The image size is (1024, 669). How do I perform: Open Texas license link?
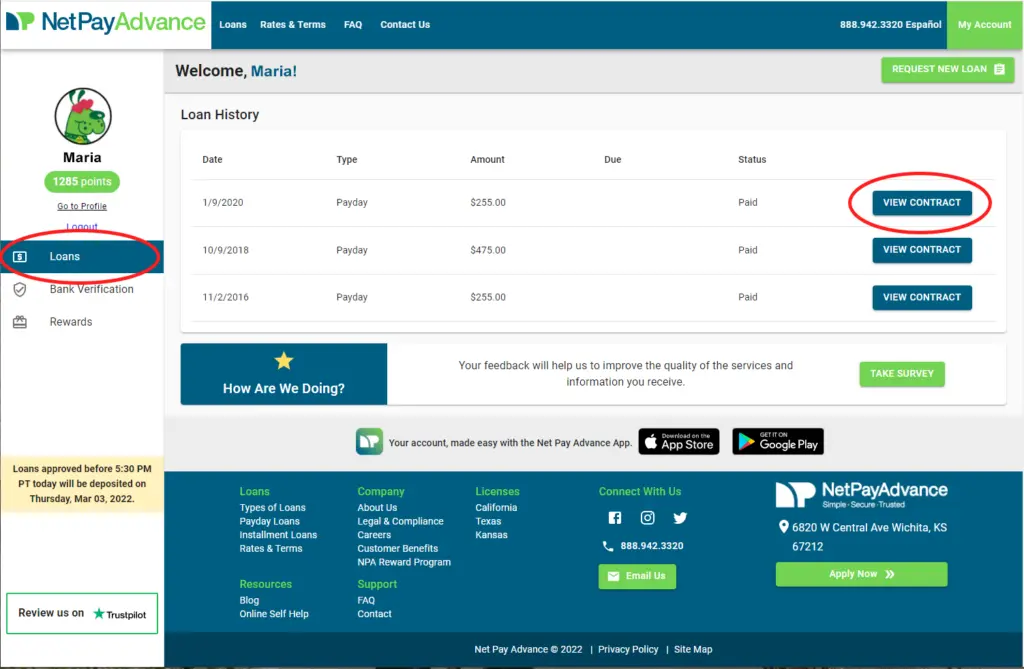[488, 521]
